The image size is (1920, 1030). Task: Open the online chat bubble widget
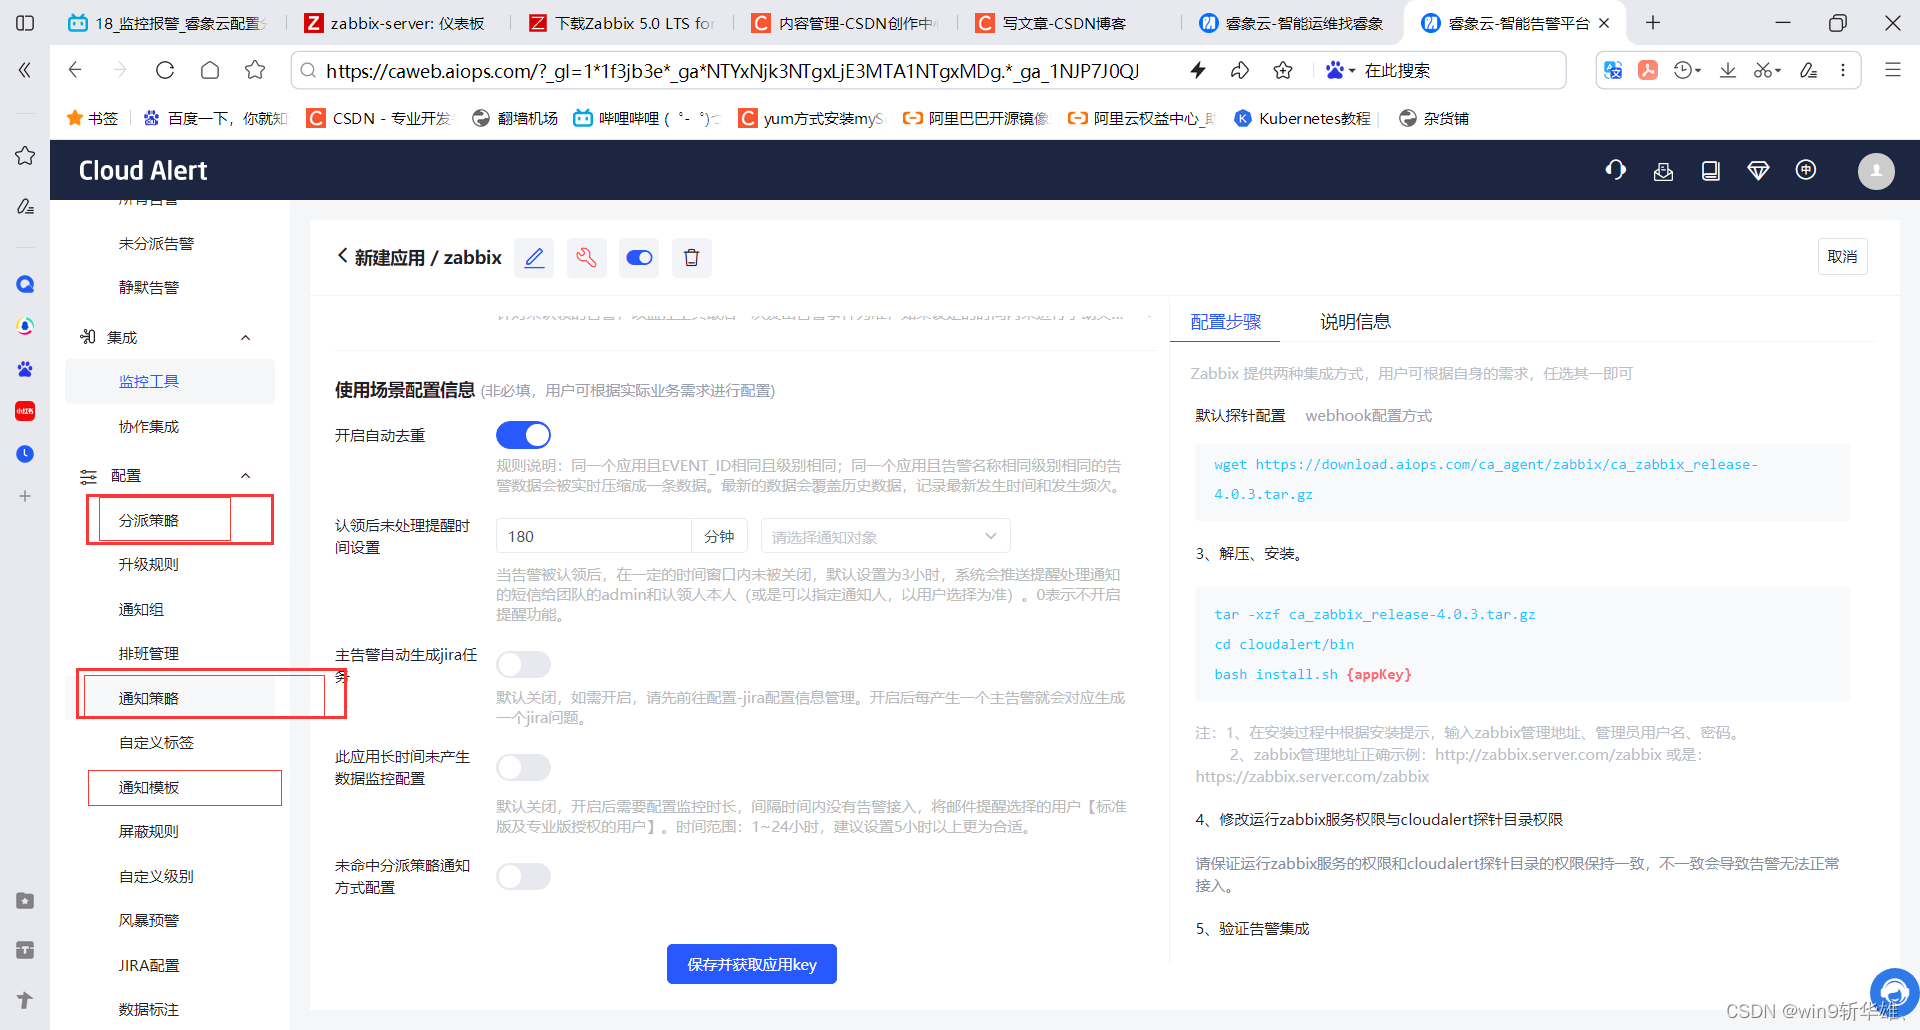coord(1894,992)
